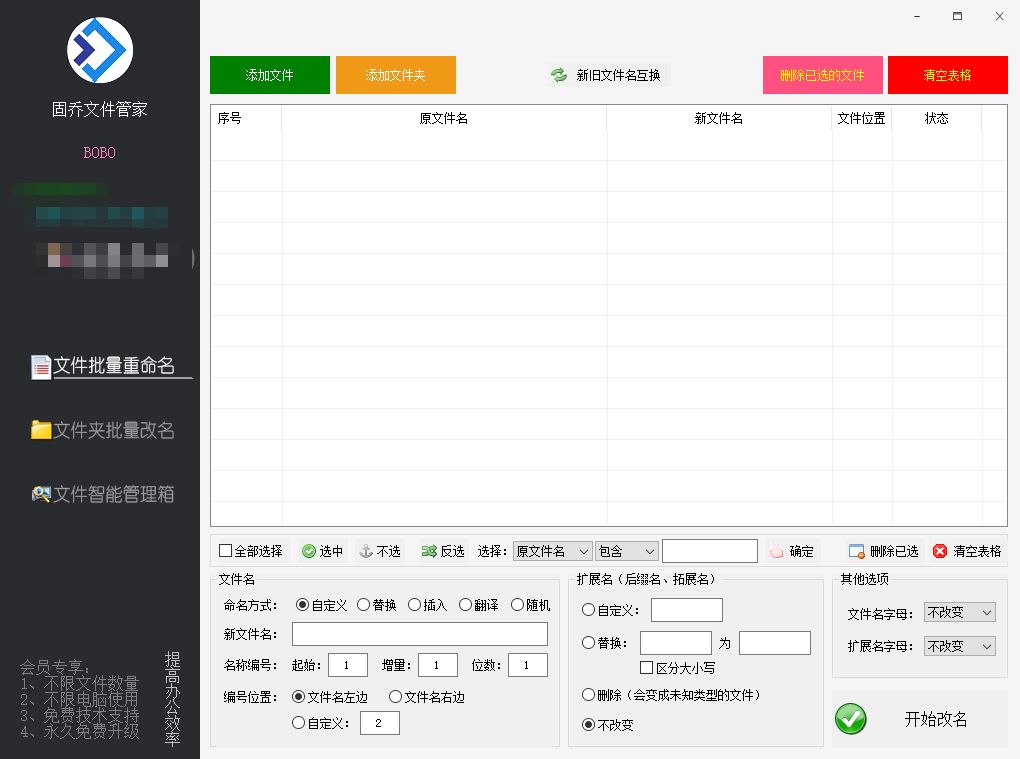Select the 文件批量重命名 sidebar item
The image size is (1020, 759).
coord(107,366)
